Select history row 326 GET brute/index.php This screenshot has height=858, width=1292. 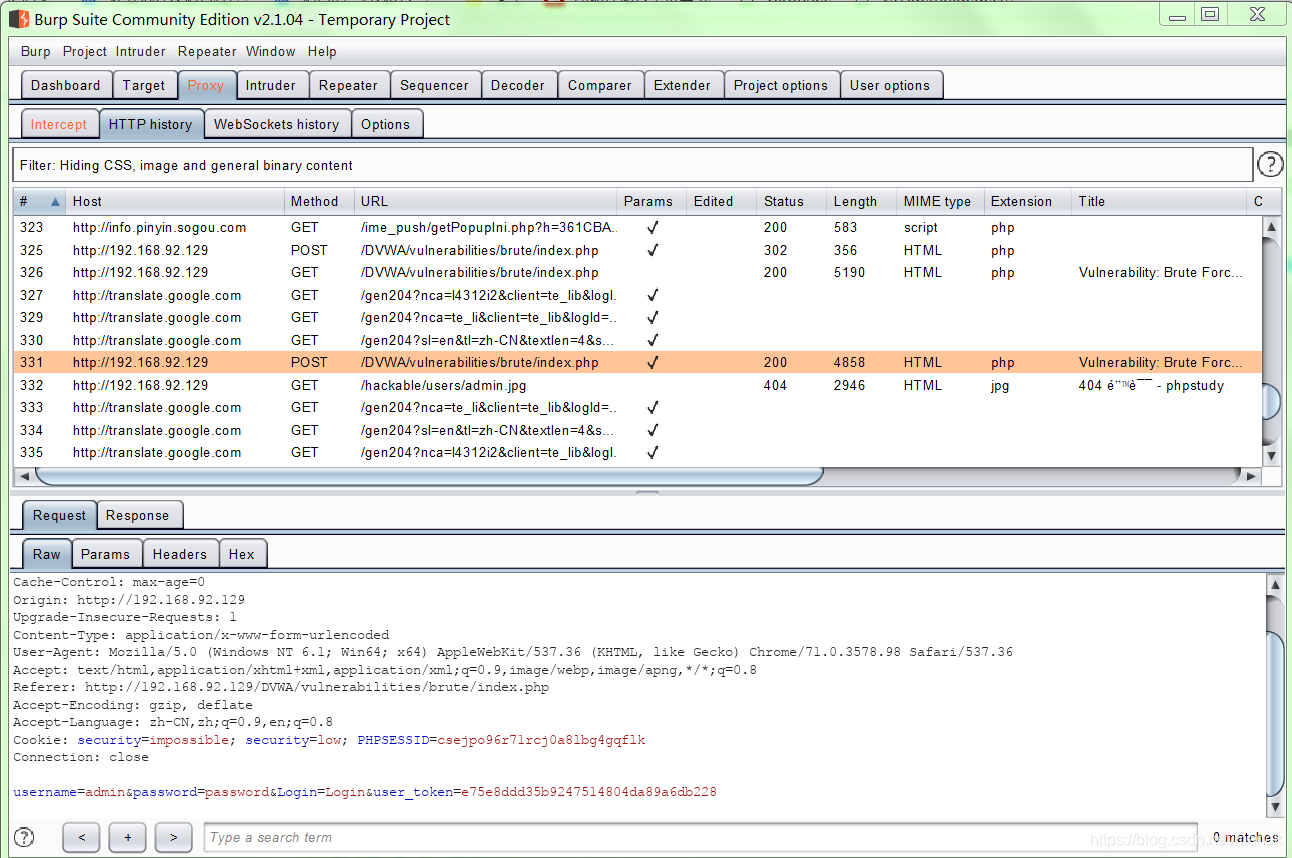point(638,272)
